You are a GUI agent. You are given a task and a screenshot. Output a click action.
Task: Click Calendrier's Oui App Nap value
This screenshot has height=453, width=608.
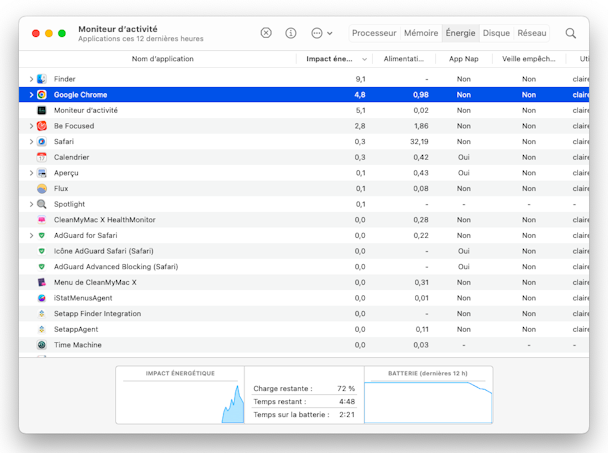point(463,157)
